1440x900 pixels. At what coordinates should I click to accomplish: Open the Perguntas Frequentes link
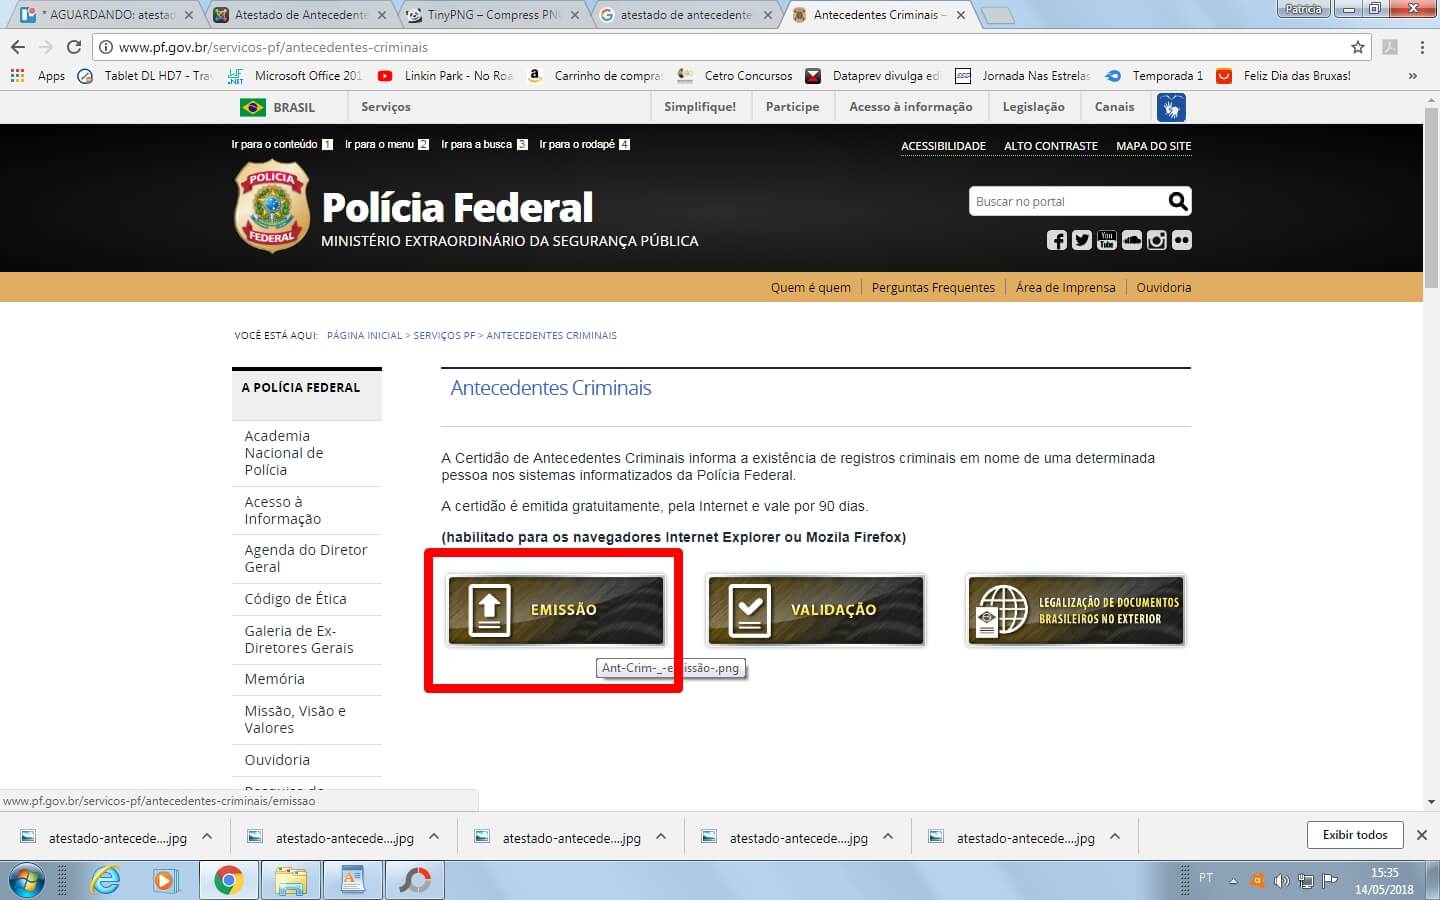coord(933,287)
